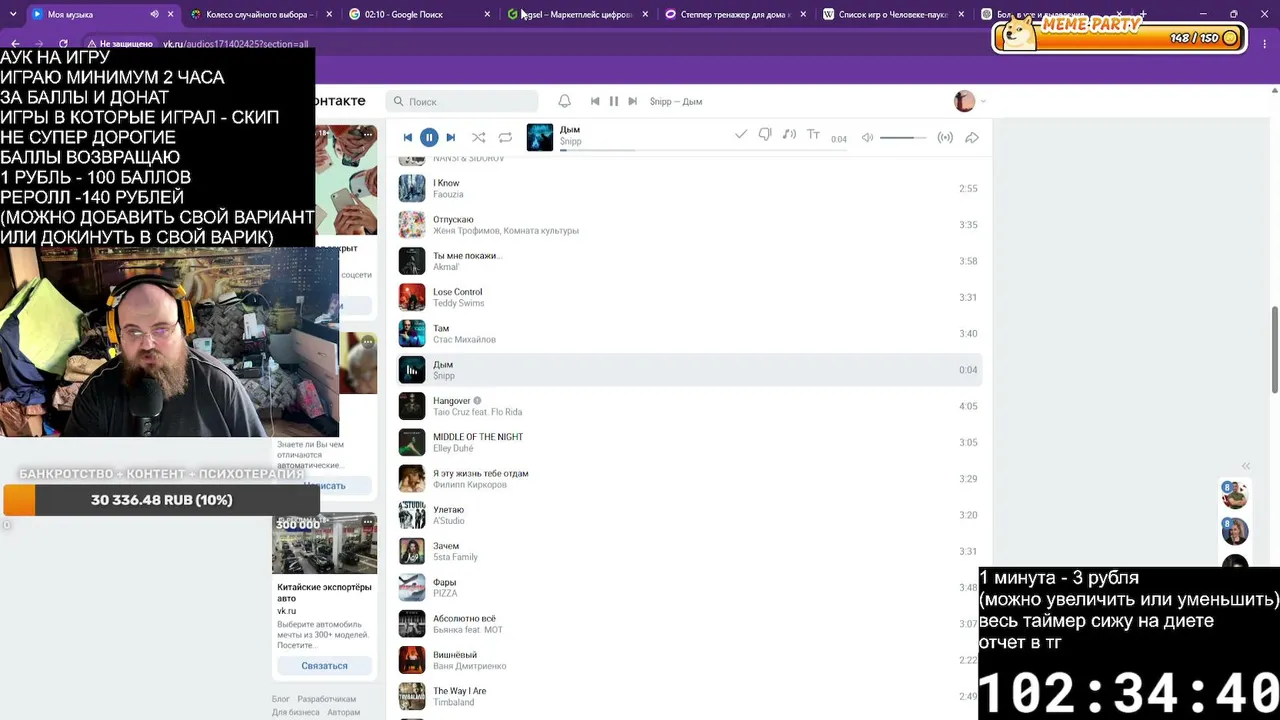Click the Связаться button in the car ad
The width and height of the screenshot is (1280, 720).
coord(325,665)
